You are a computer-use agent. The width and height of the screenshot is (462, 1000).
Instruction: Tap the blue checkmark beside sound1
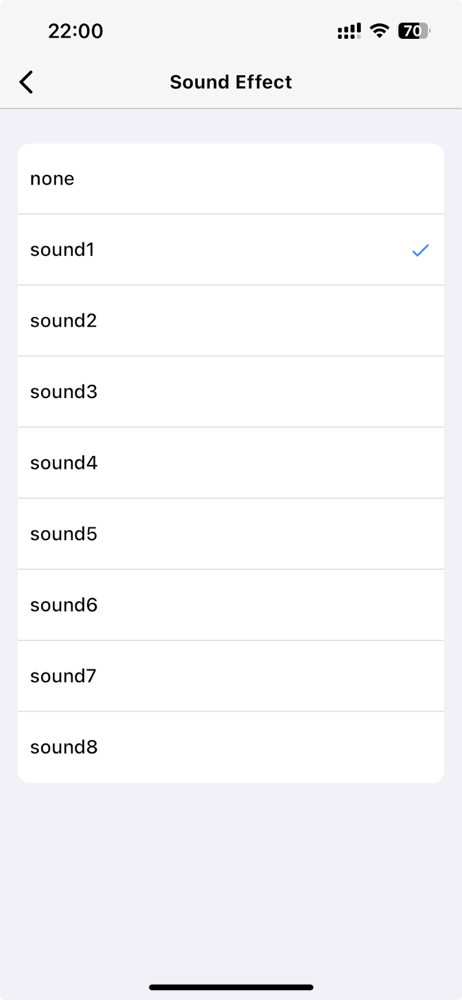point(421,250)
